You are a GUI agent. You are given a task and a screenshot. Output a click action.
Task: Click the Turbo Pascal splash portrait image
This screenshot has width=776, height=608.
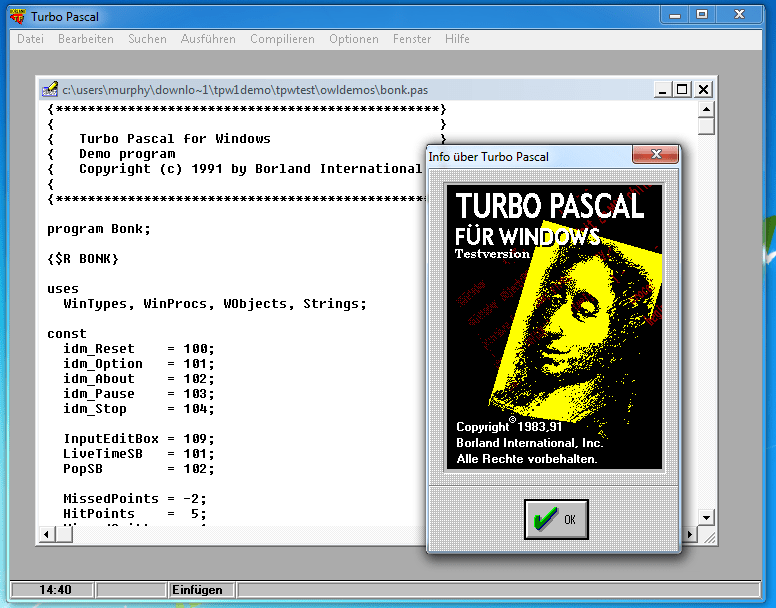tap(554, 327)
